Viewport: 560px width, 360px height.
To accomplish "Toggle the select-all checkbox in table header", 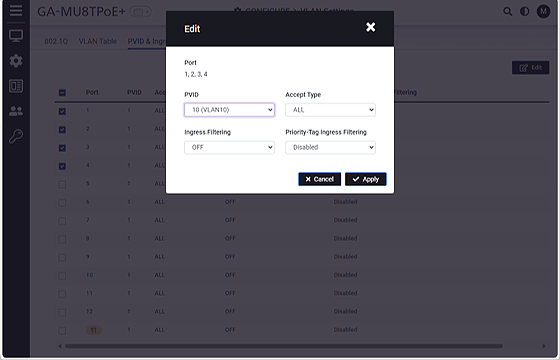I will coord(62,93).
